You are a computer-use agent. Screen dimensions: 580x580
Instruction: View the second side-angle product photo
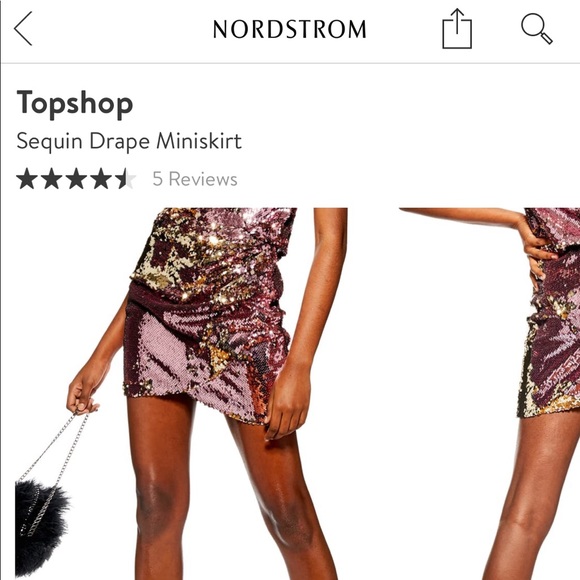coord(490,394)
